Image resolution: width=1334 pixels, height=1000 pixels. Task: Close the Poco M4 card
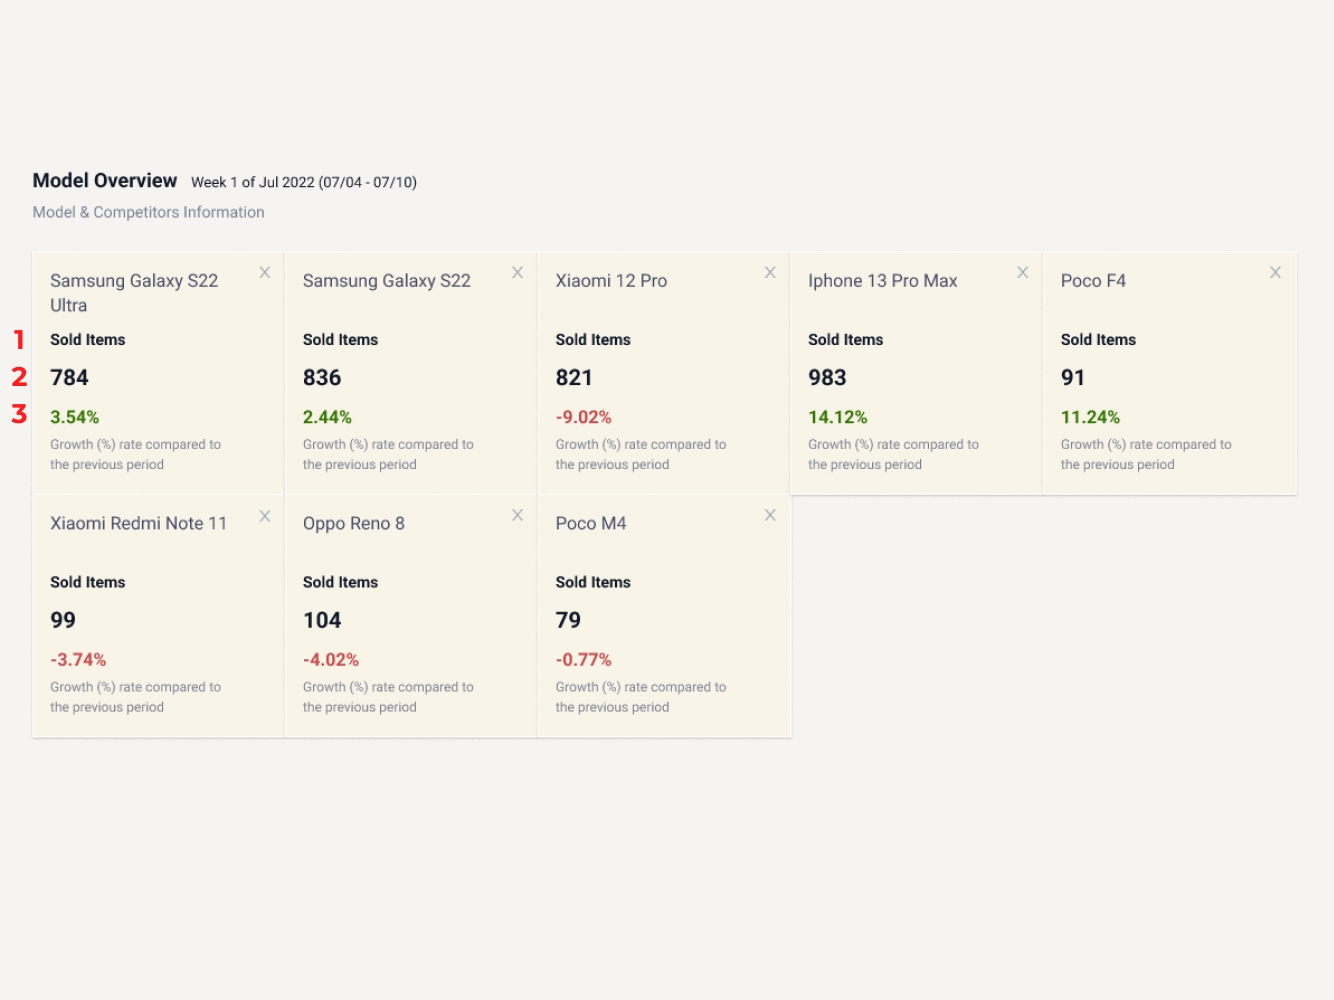pyautogui.click(x=770, y=516)
